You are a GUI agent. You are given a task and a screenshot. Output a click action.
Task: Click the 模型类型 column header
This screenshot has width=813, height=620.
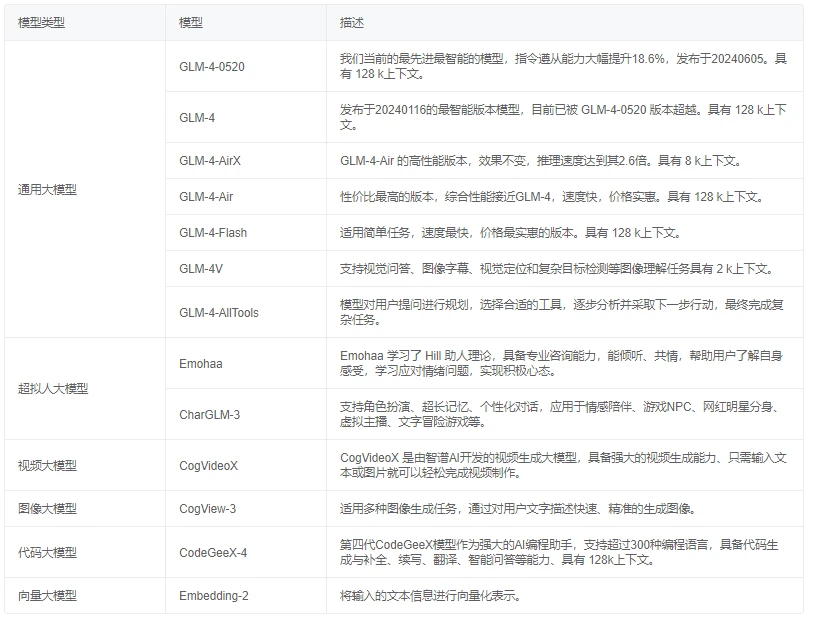tap(41, 23)
